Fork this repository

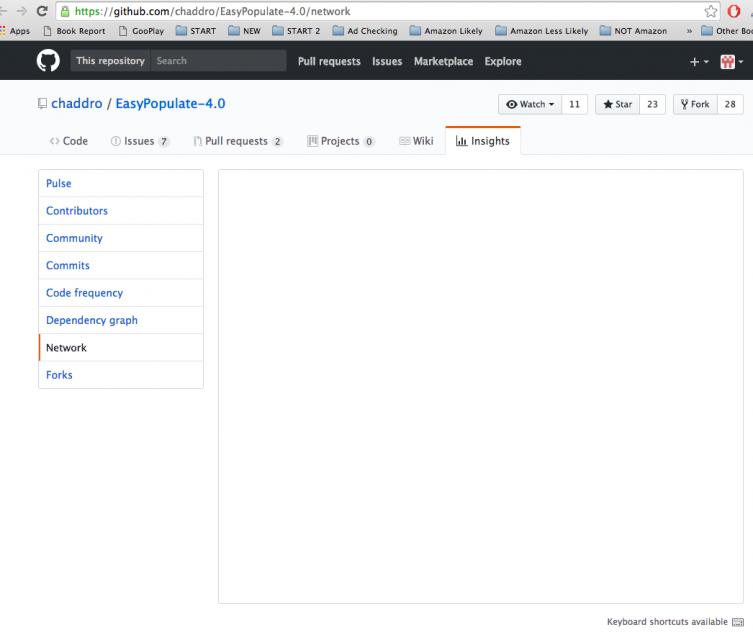[695, 104]
